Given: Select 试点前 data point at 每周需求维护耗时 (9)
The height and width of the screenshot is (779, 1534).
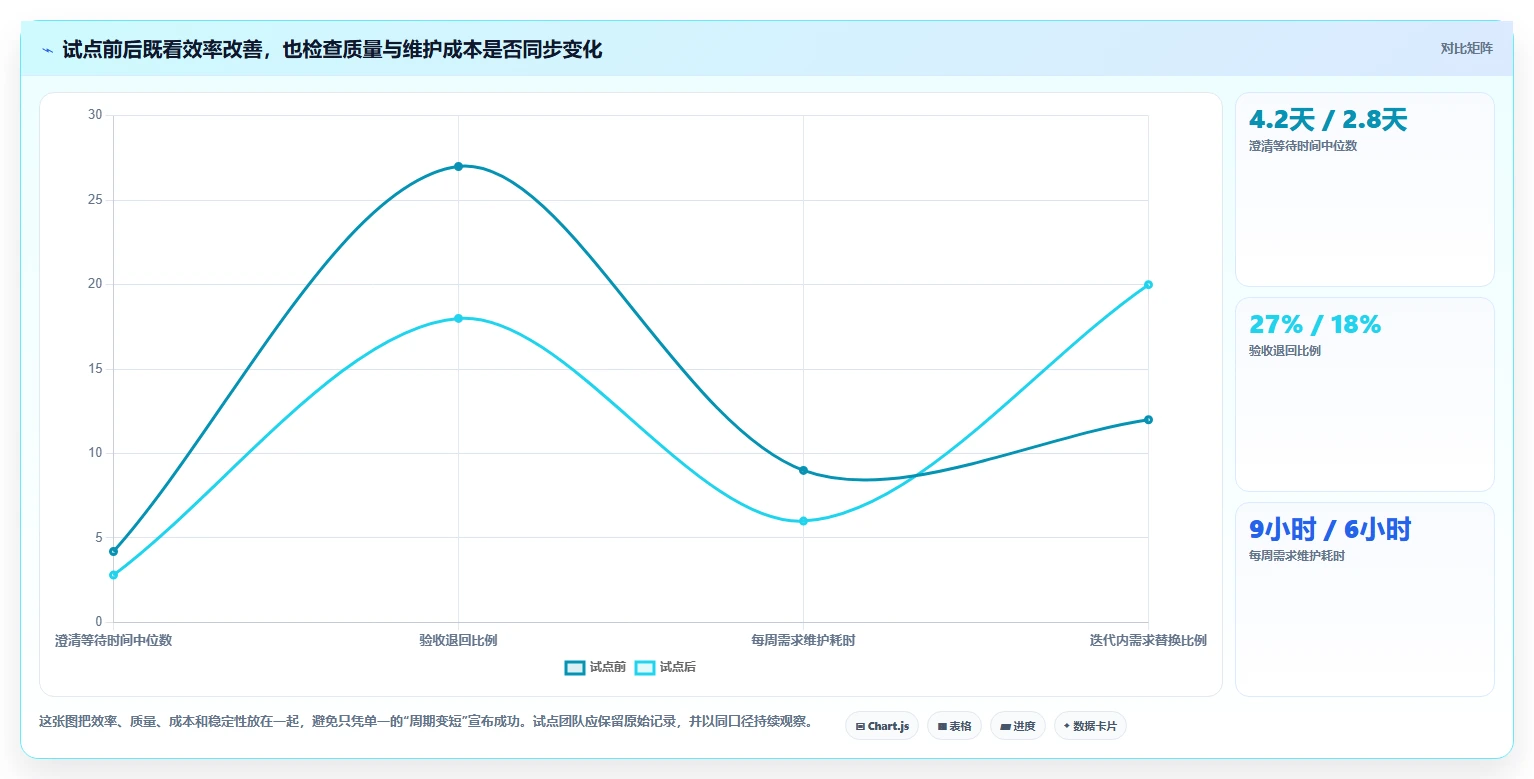Looking at the screenshot, I should 803,470.
